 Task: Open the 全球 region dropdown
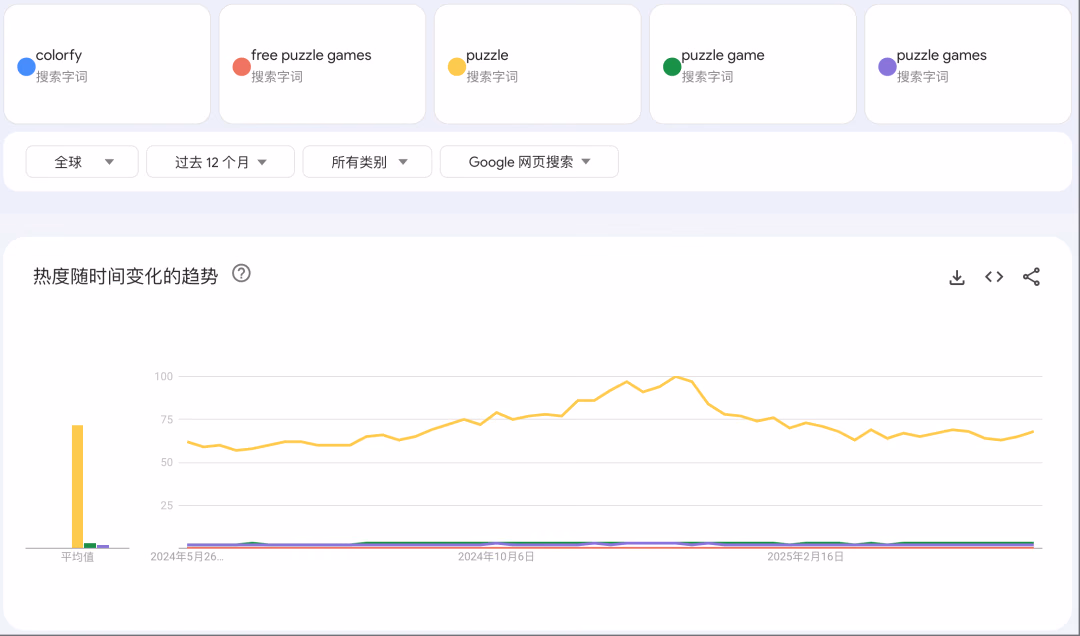(x=82, y=162)
